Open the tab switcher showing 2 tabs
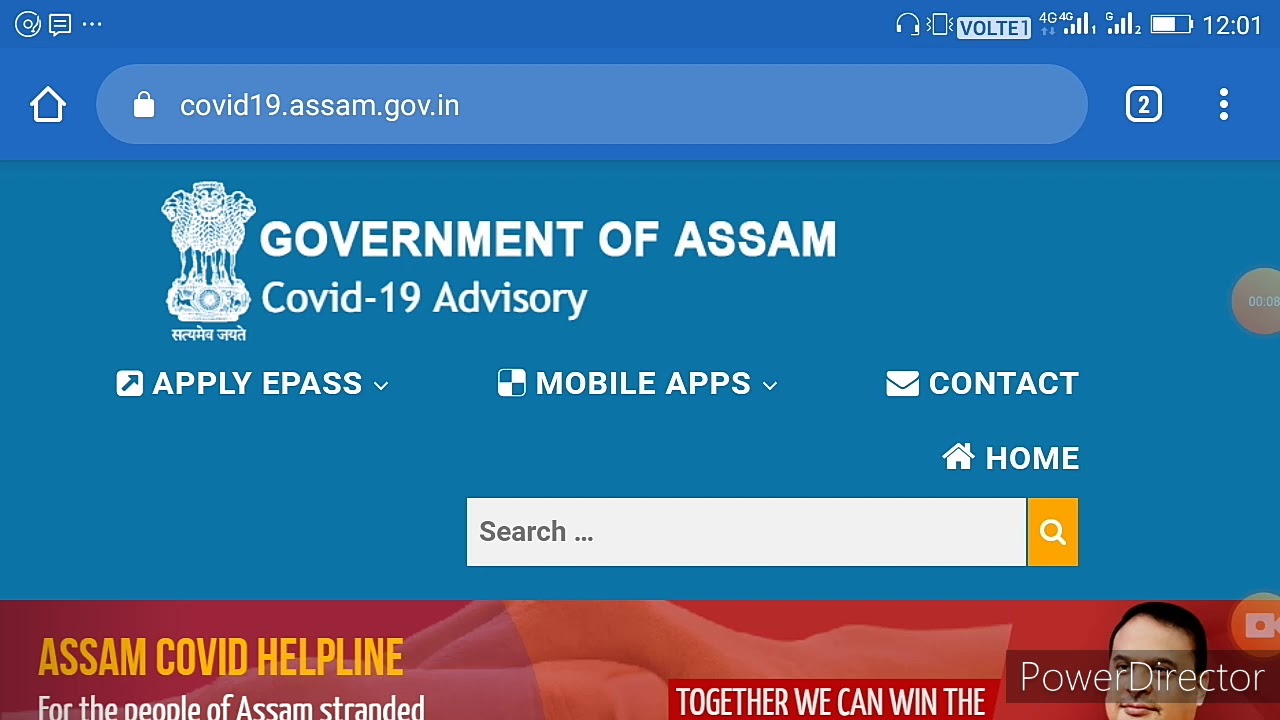 tap(1144, 105)
